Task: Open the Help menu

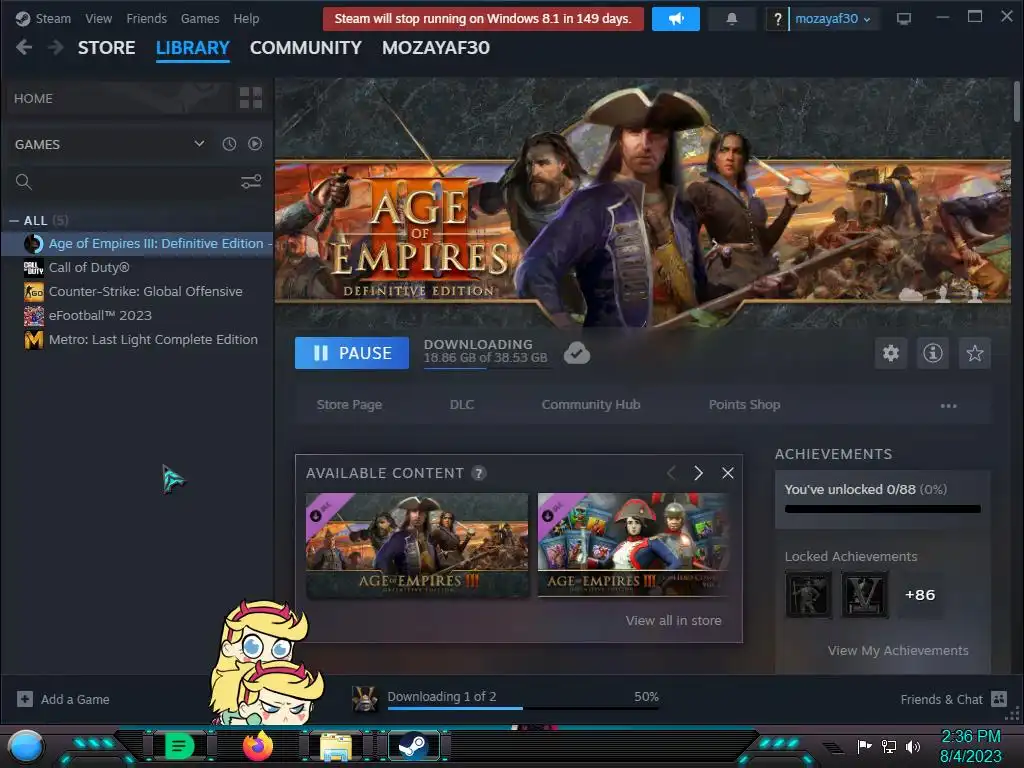Action: click(246, 18)
